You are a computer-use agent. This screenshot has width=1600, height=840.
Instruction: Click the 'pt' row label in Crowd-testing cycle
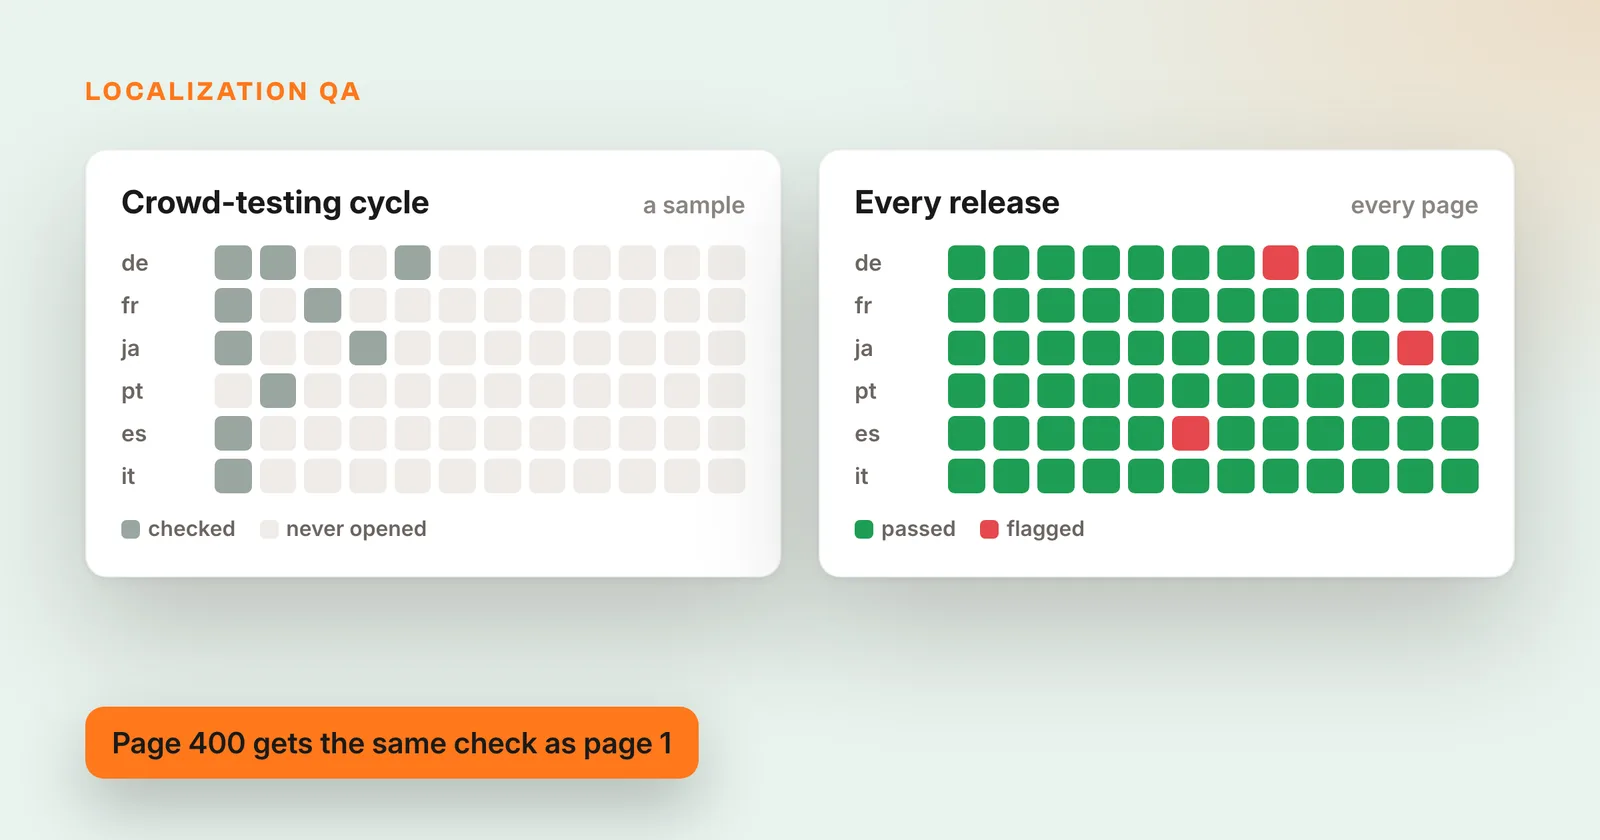point(132,392)
